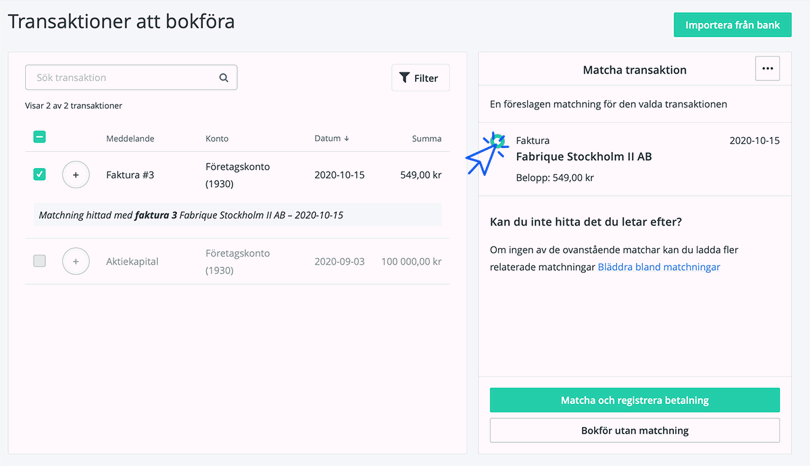Click Matcha och registrera betalning
The height and width of the screenshot is (466, 810).
coord(634,400)
